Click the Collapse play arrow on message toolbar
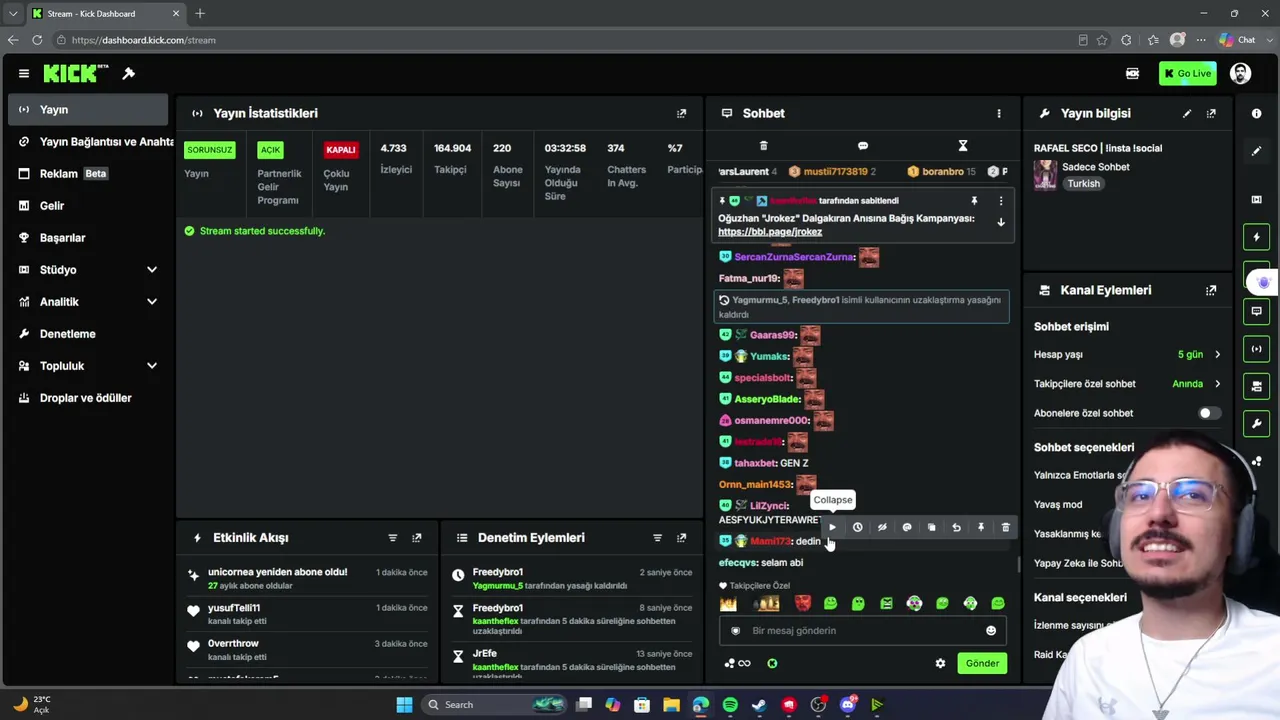Image resolution: width=1280 pixels, height=720 pixels. pyautogui.click(x=832, y=527)
